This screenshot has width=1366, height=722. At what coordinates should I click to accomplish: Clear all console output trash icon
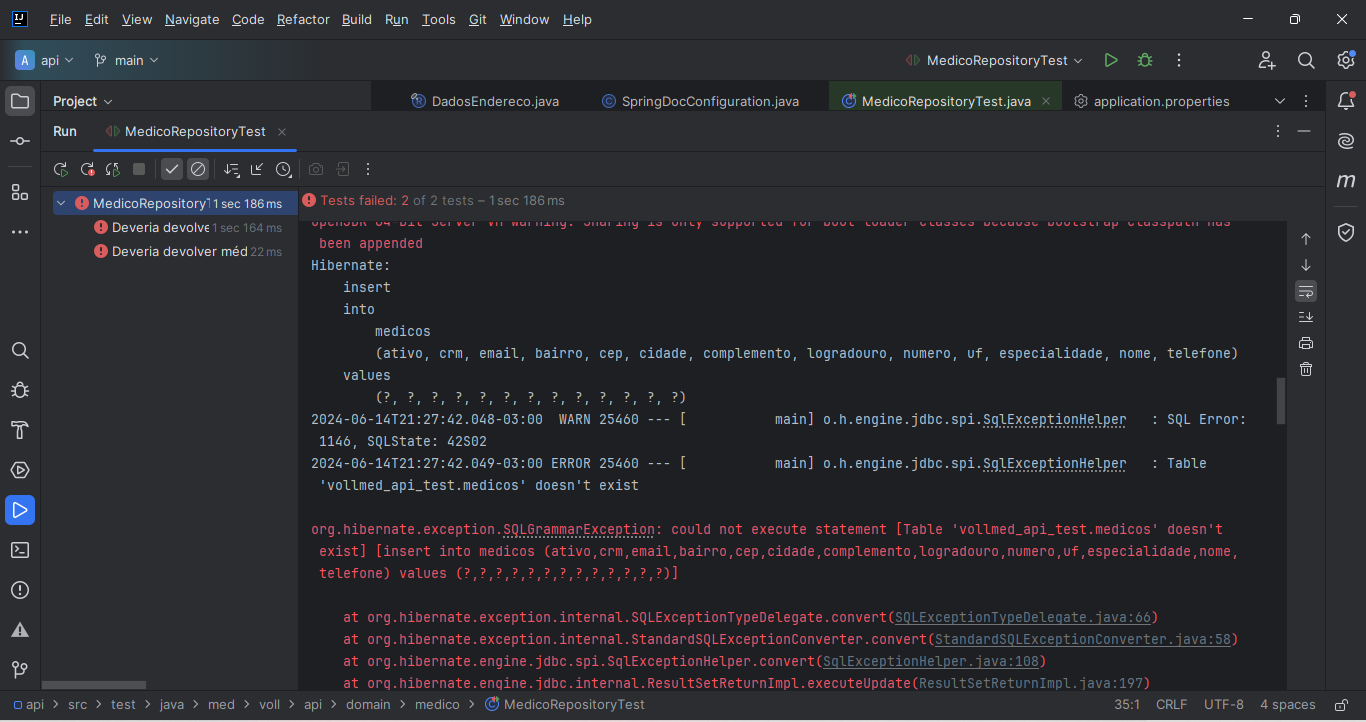tap(1306, 369)
